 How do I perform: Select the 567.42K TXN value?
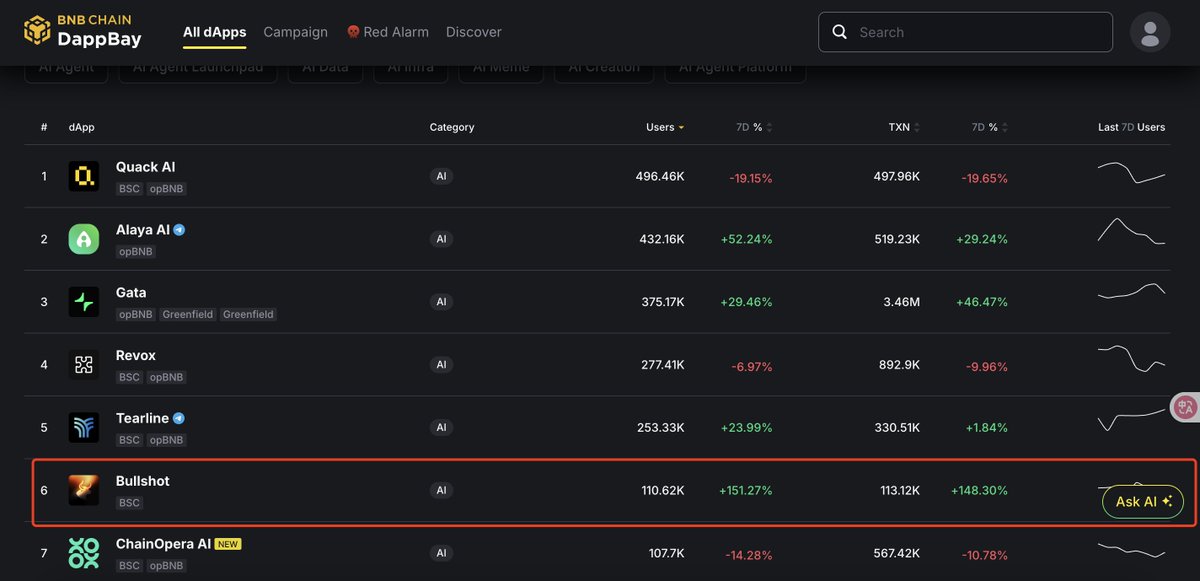click(896, 554)
